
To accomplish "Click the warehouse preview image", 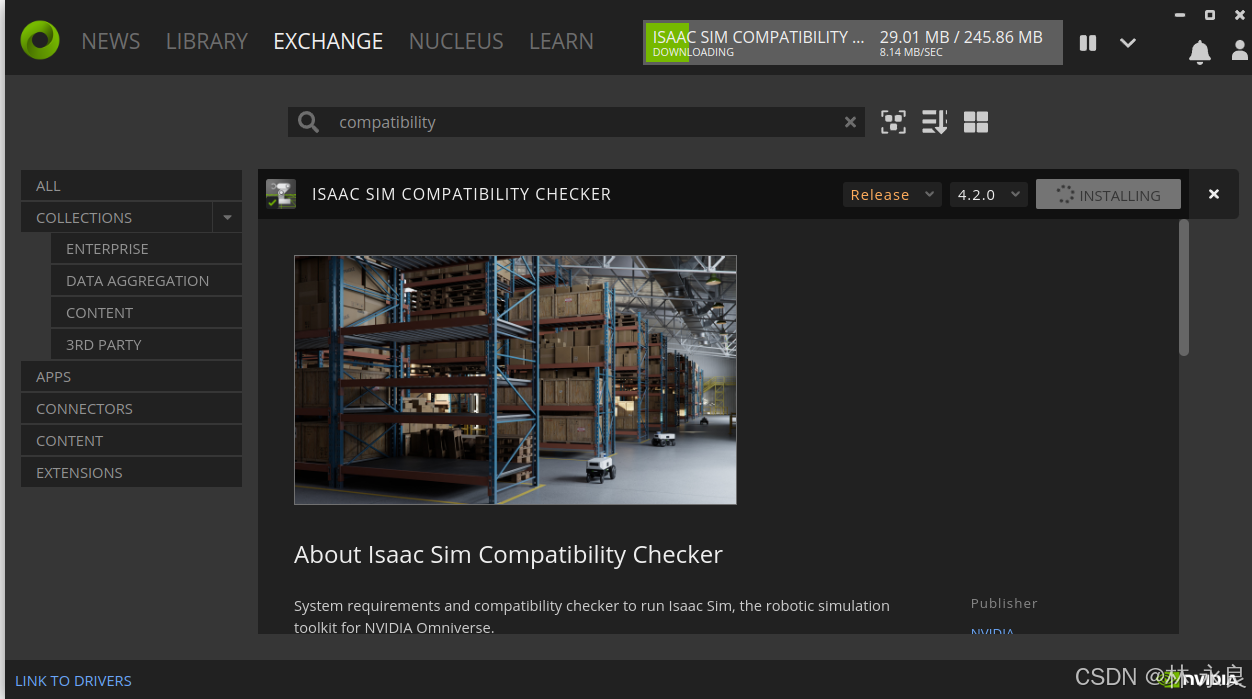I will pos(515,380).
